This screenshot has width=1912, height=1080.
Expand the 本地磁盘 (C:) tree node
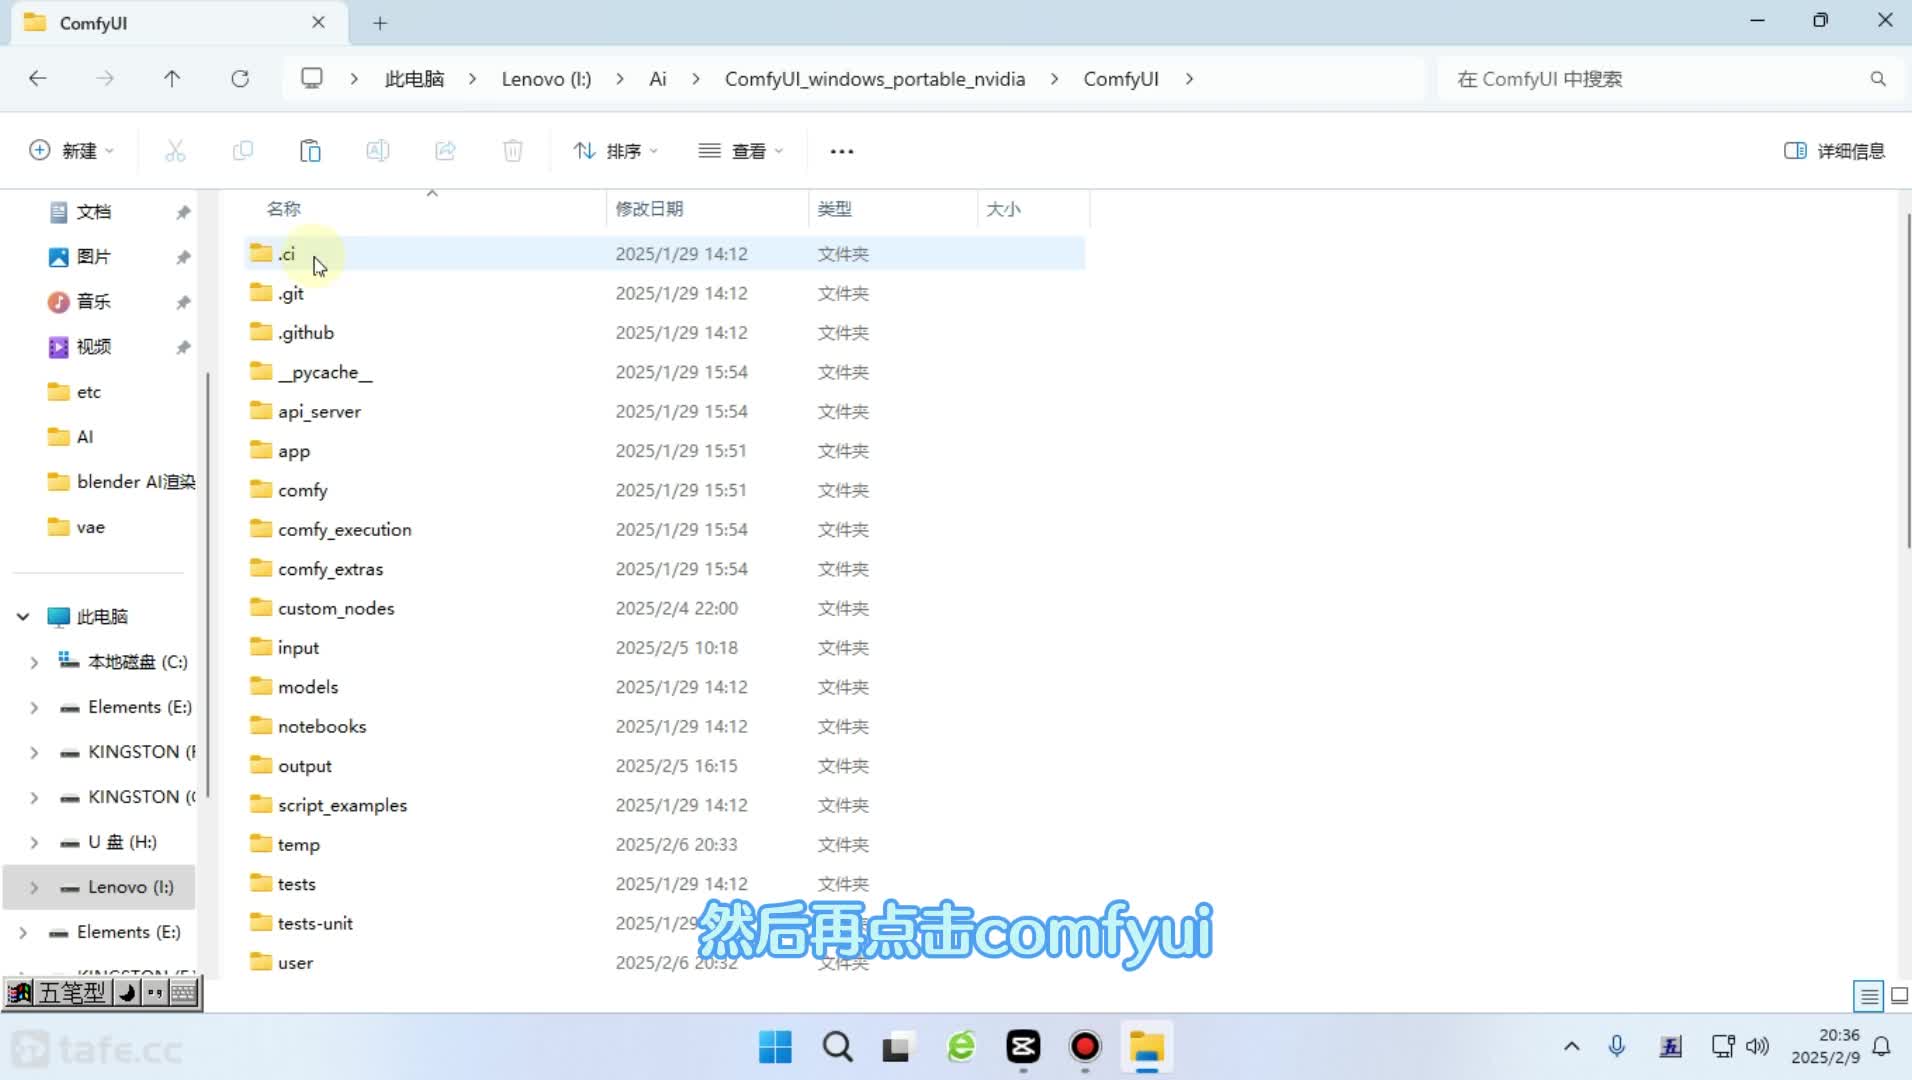[34, 662]
